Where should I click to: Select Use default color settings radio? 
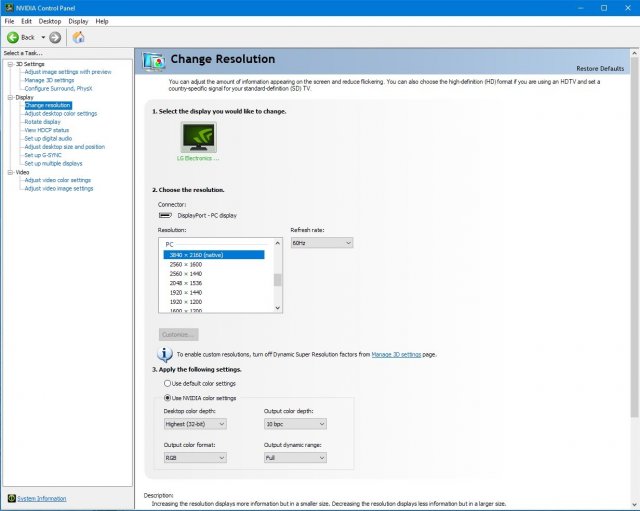166,383
